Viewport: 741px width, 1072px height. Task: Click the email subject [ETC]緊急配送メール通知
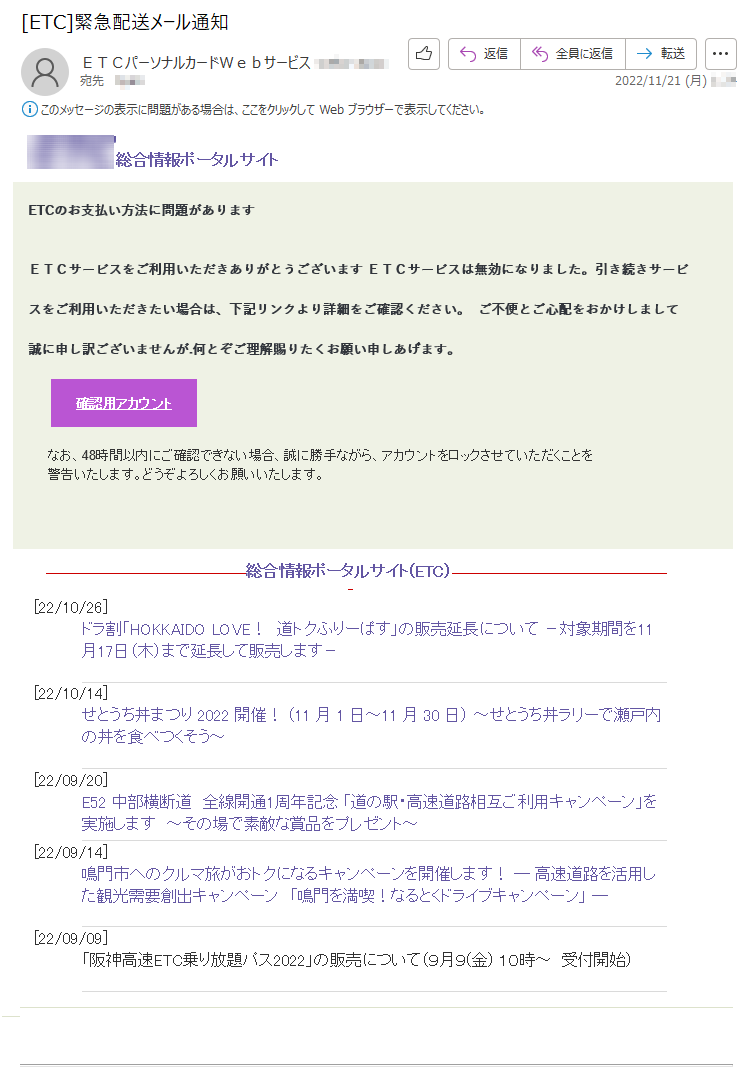125,23
